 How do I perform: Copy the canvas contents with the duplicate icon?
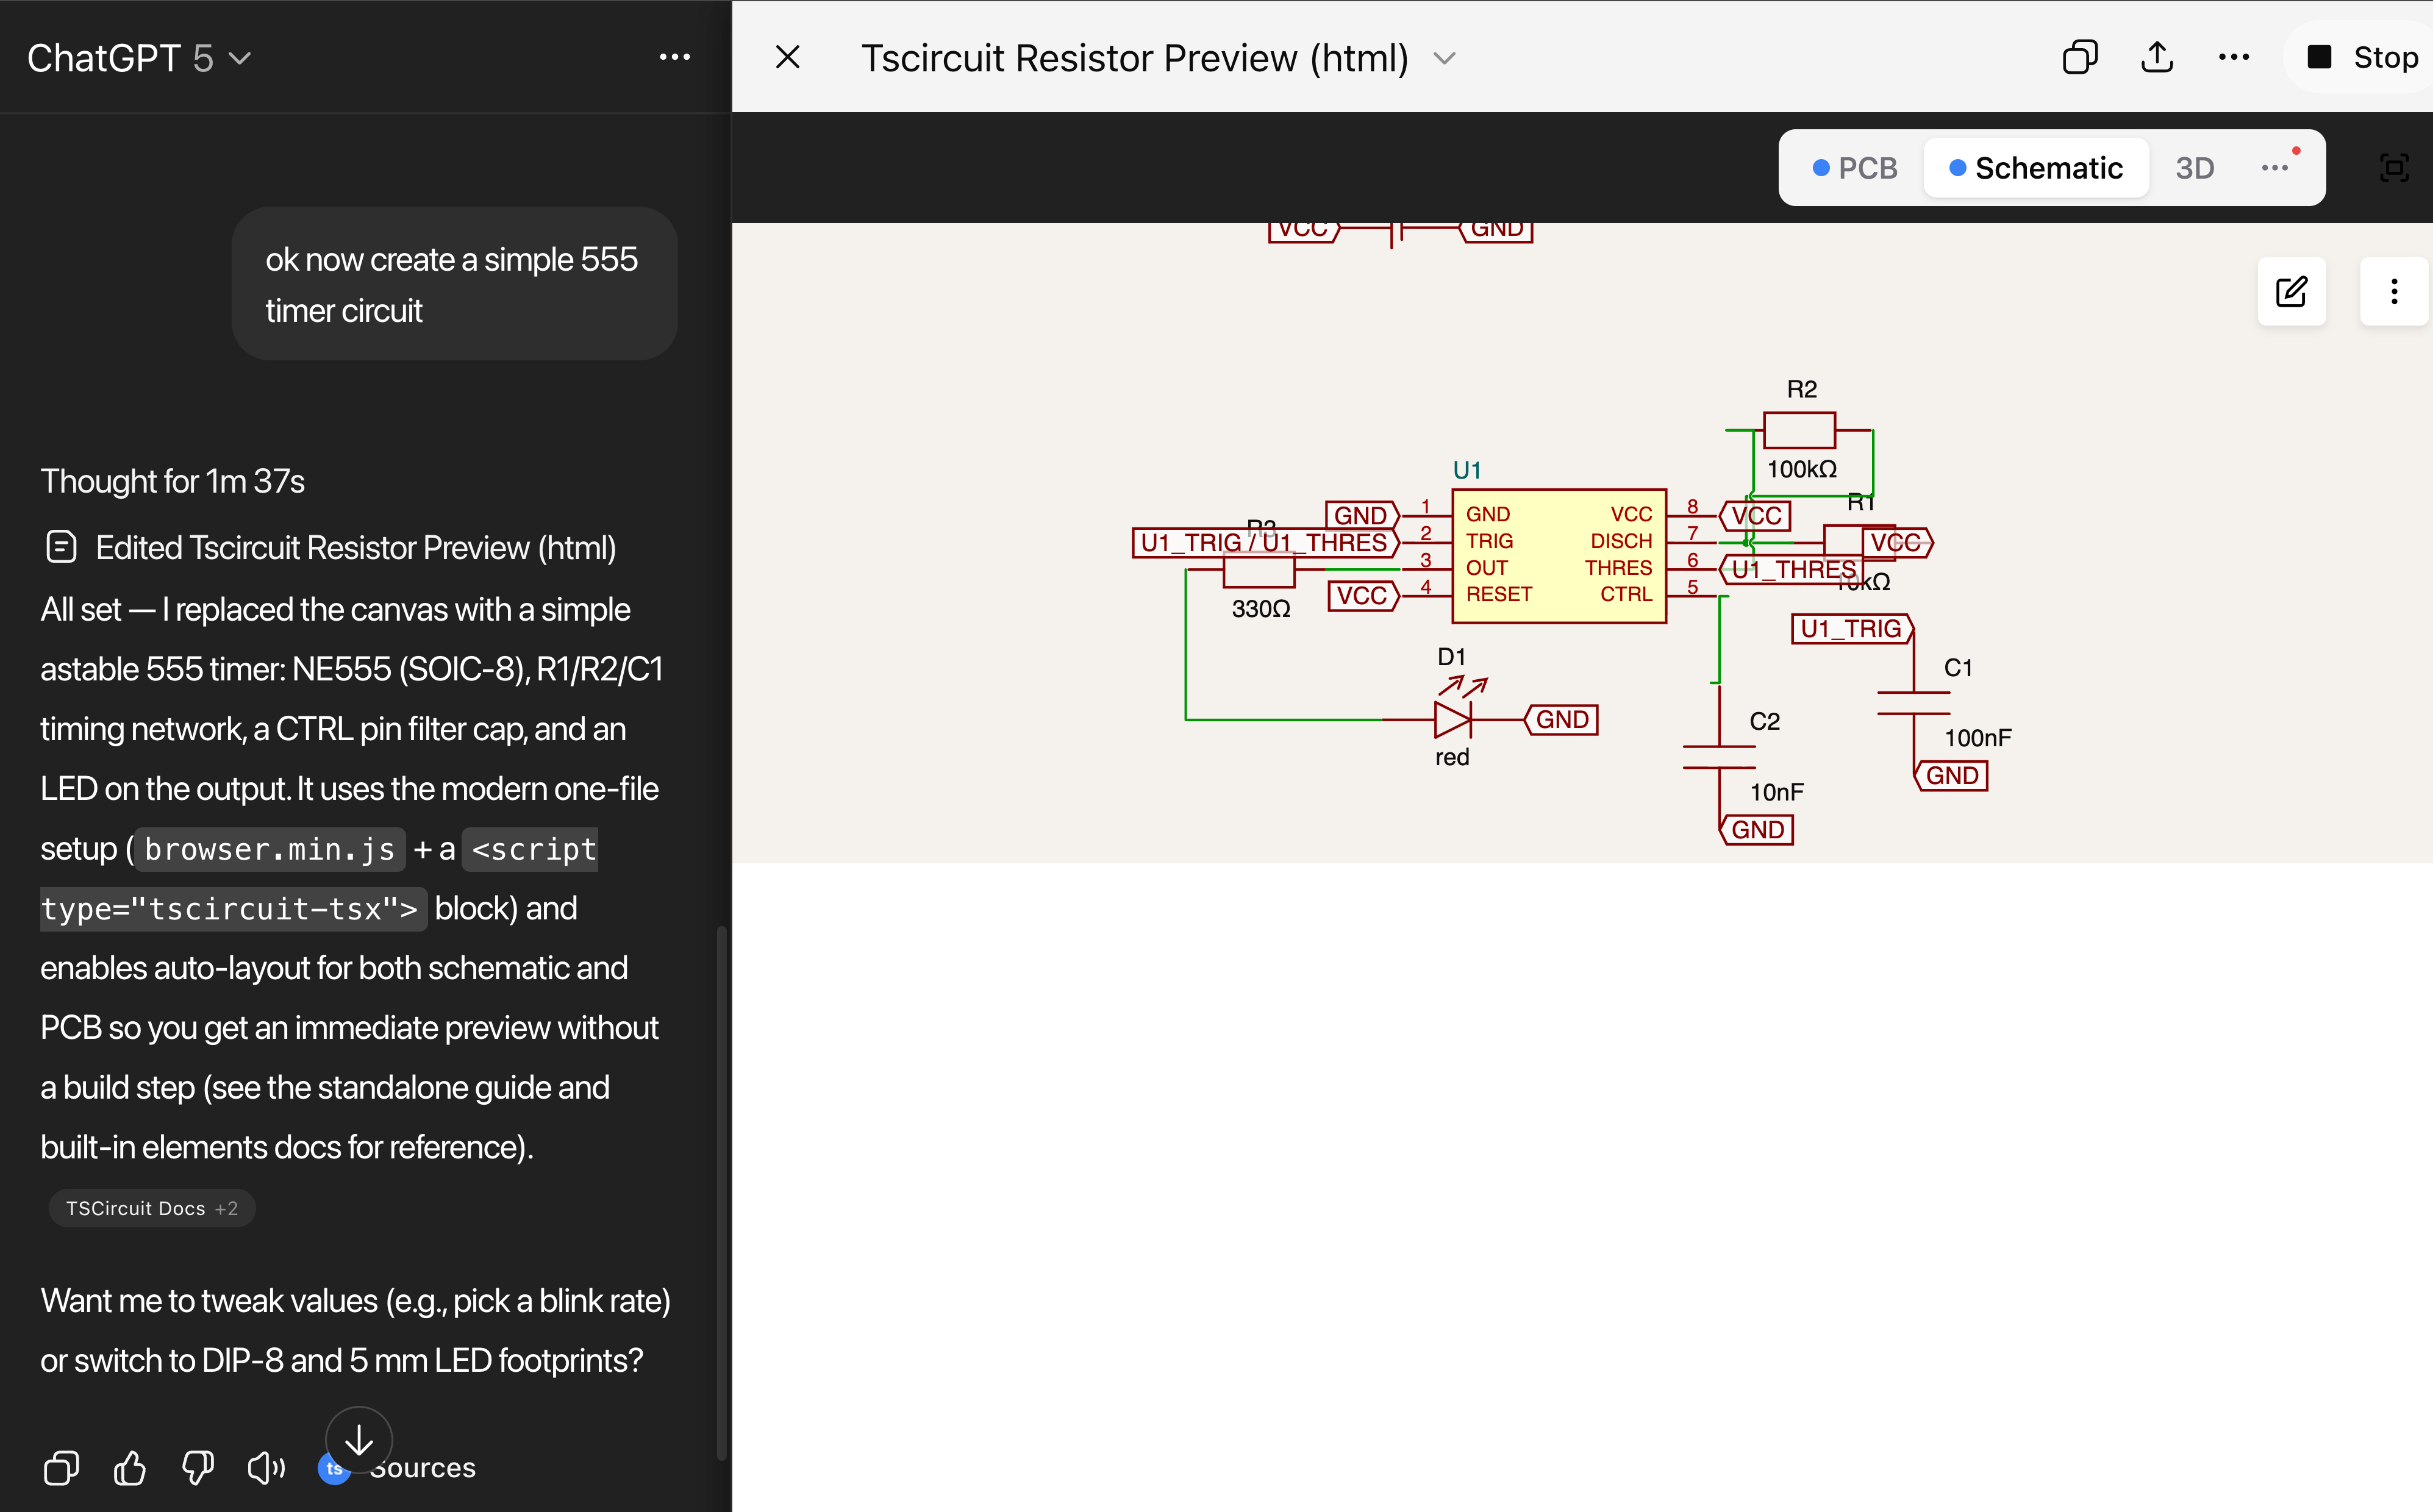coord(2080,58)
